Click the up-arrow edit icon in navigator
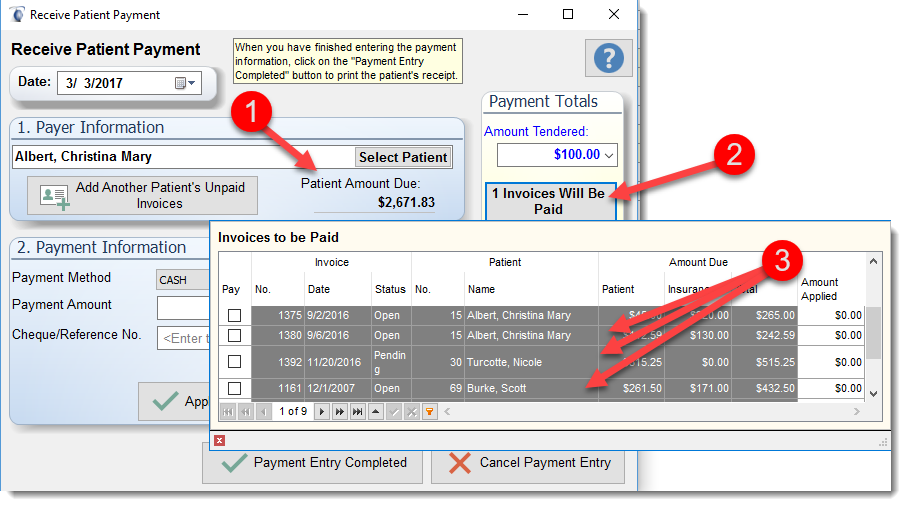The image size is (906, 506). (376, 412)
